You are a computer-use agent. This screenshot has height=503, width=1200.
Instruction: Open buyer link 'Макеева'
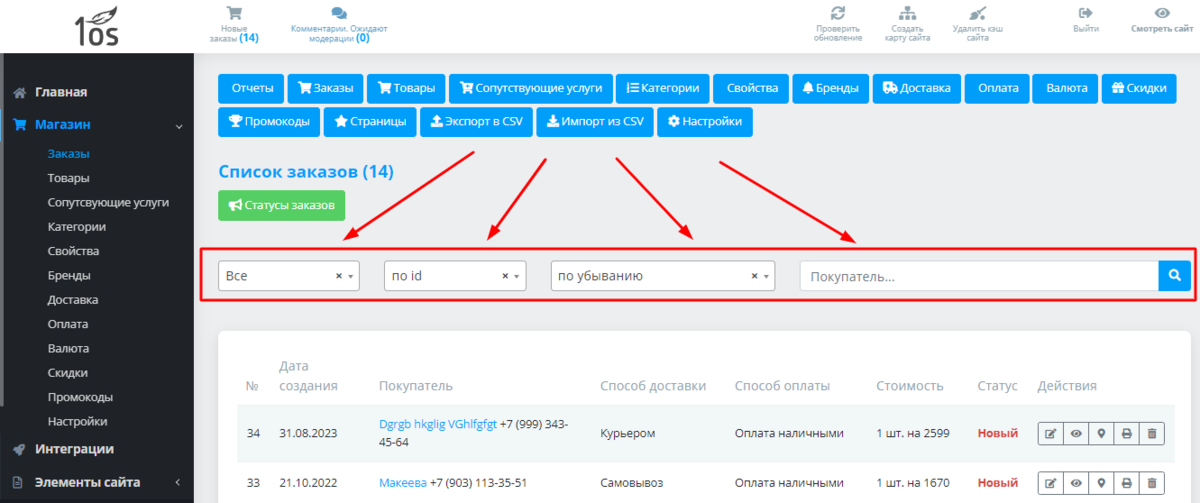(x=402, y=483)
